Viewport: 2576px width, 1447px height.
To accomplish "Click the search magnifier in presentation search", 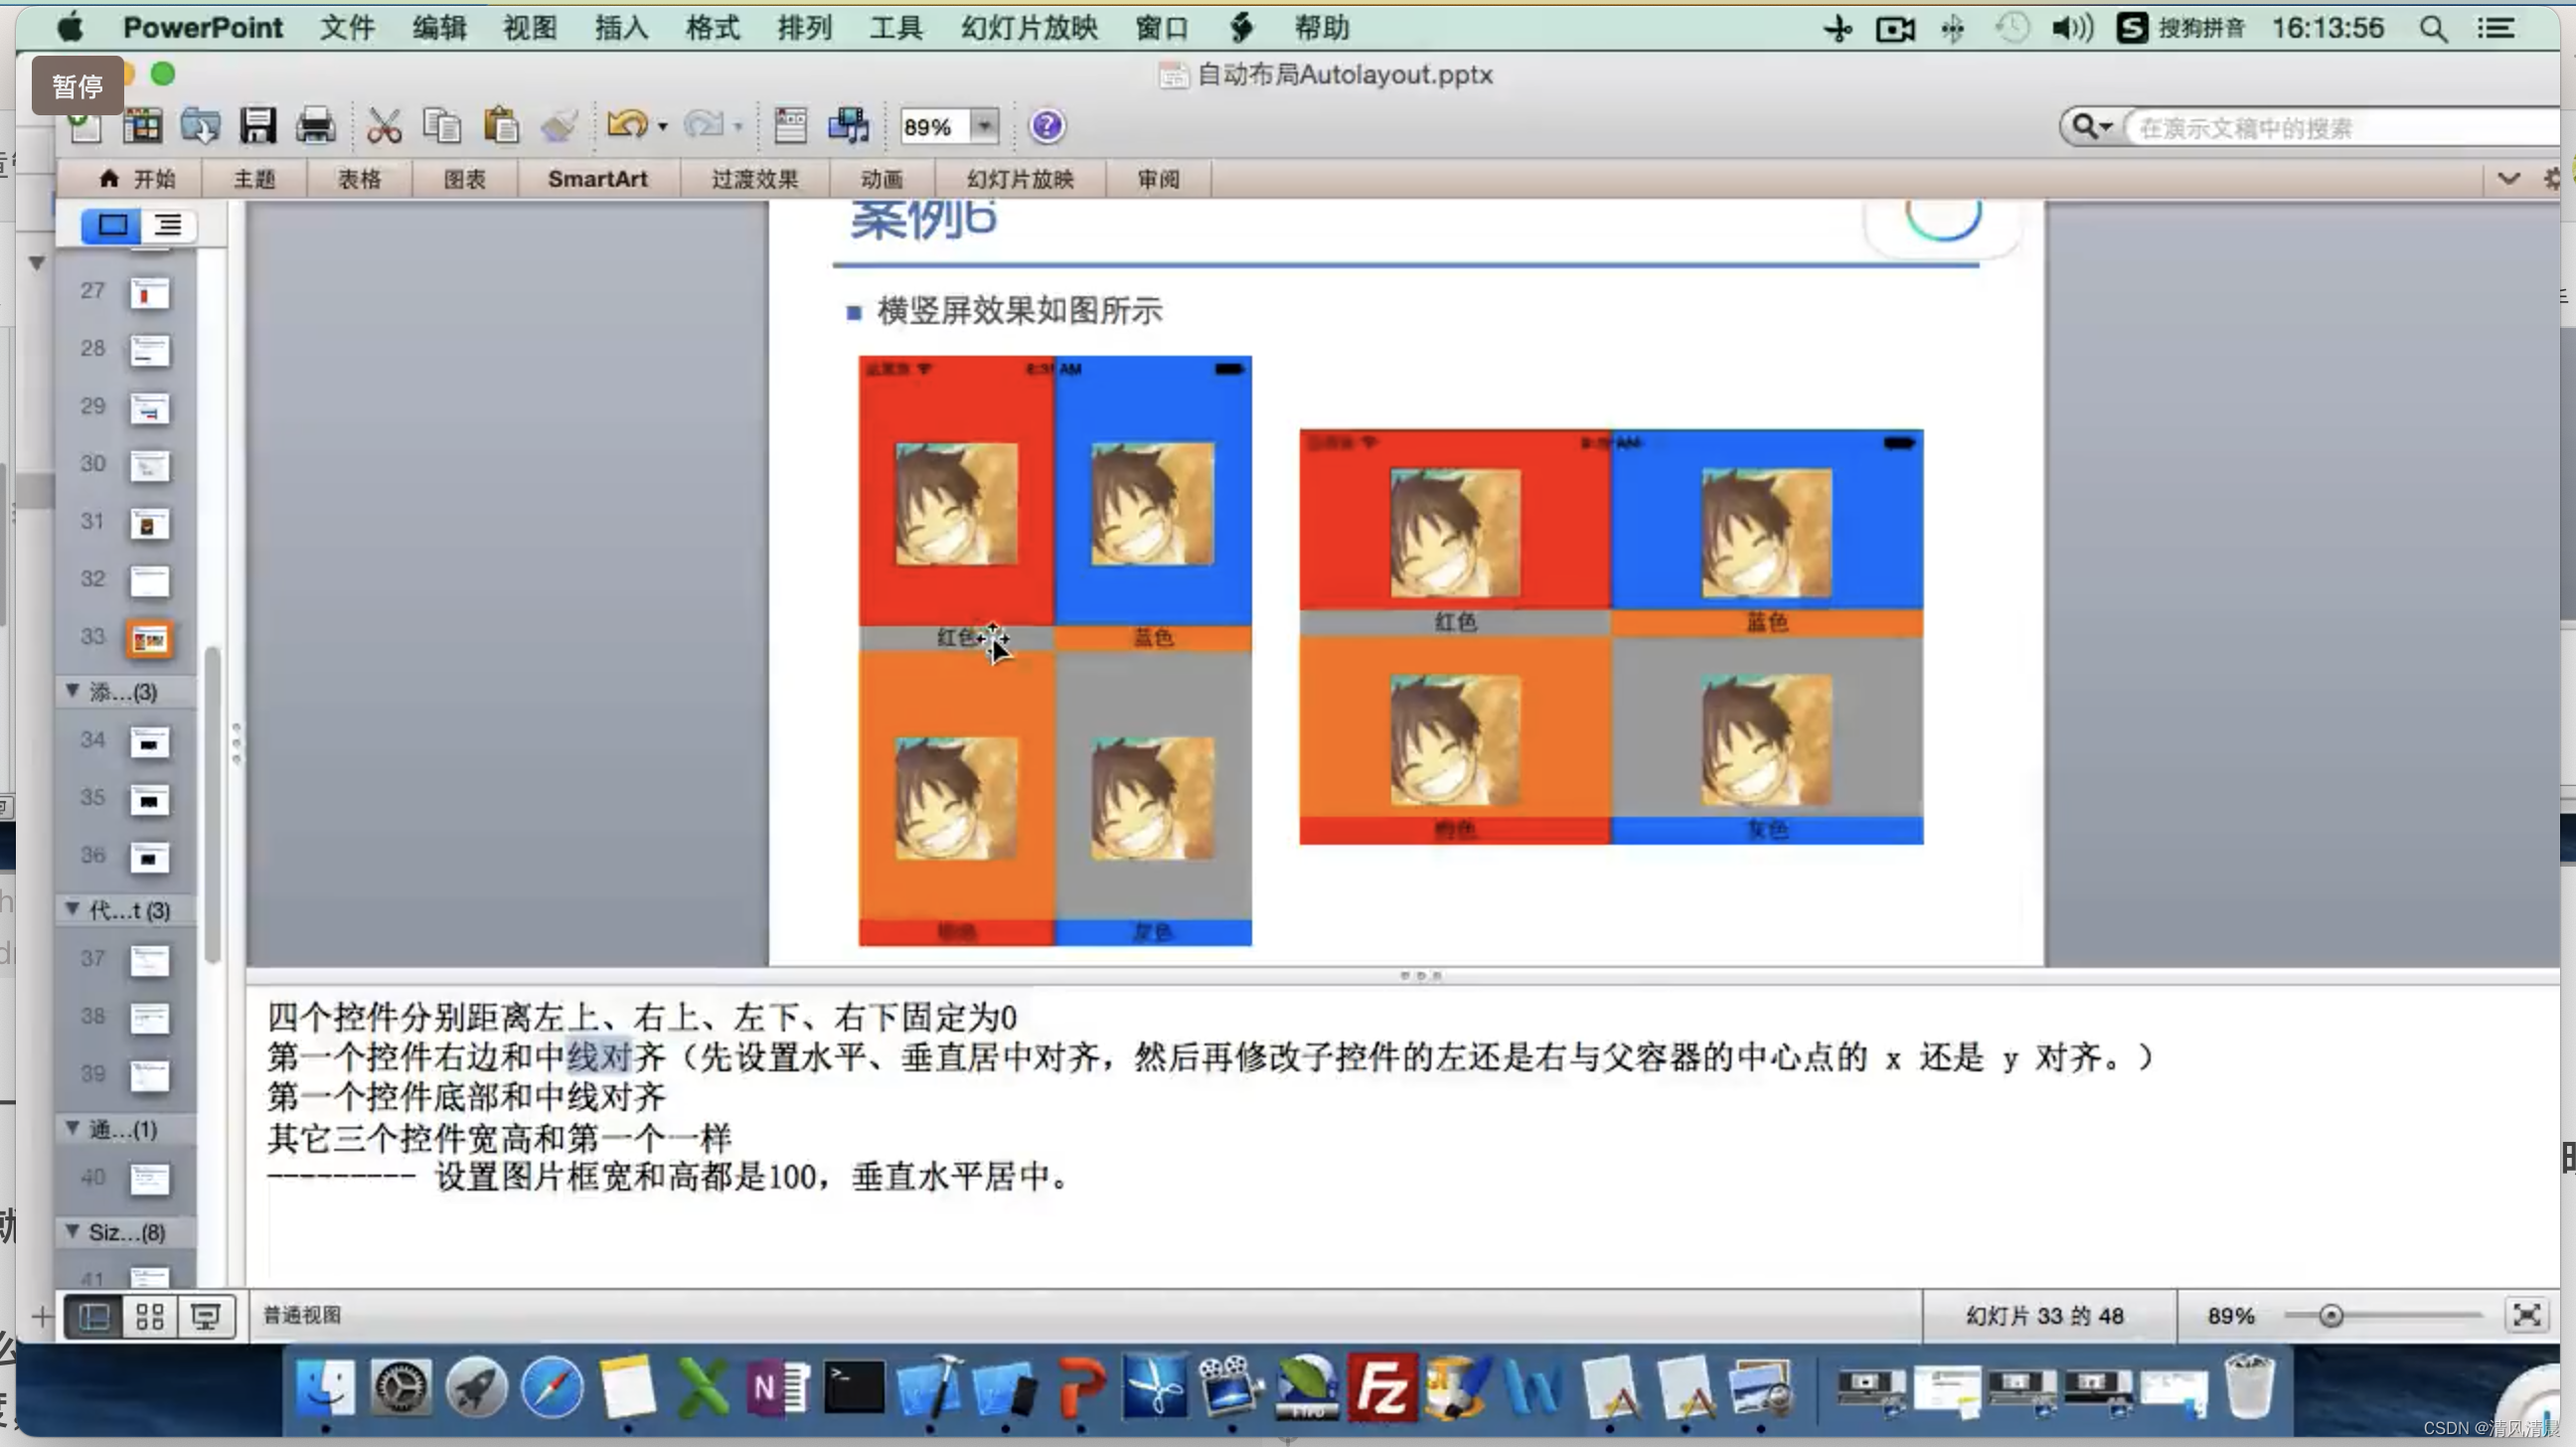I will pos(2084,127).
